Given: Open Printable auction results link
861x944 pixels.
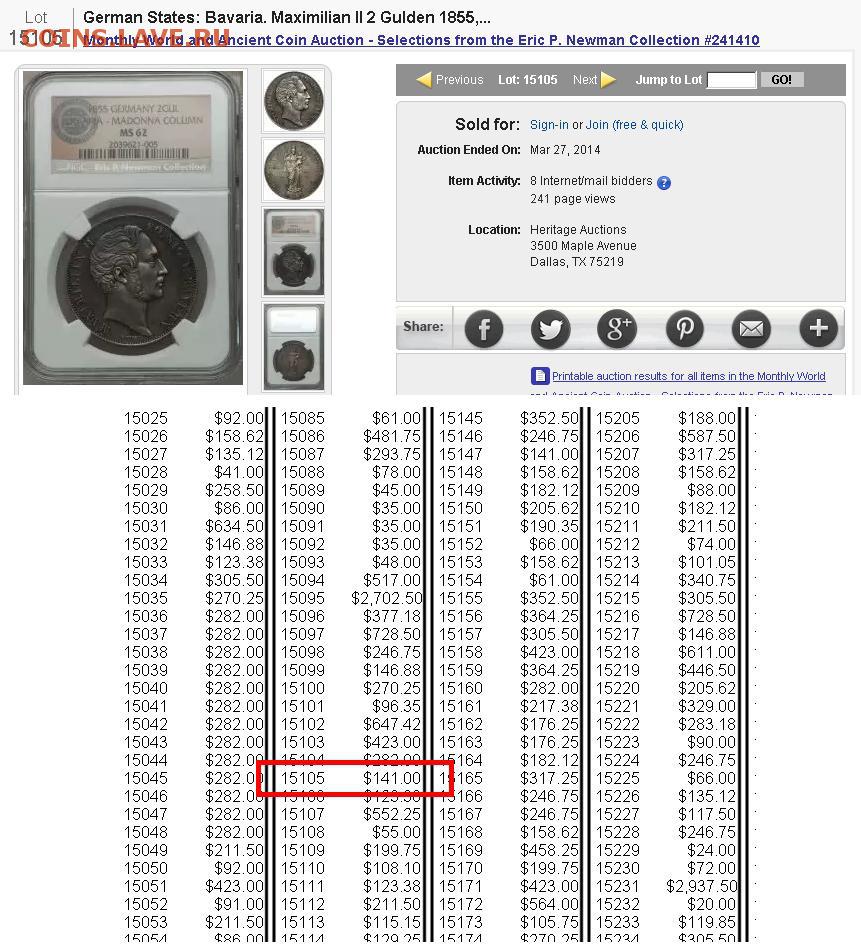Looking at the screenshot, I should (x=688, y=377).
